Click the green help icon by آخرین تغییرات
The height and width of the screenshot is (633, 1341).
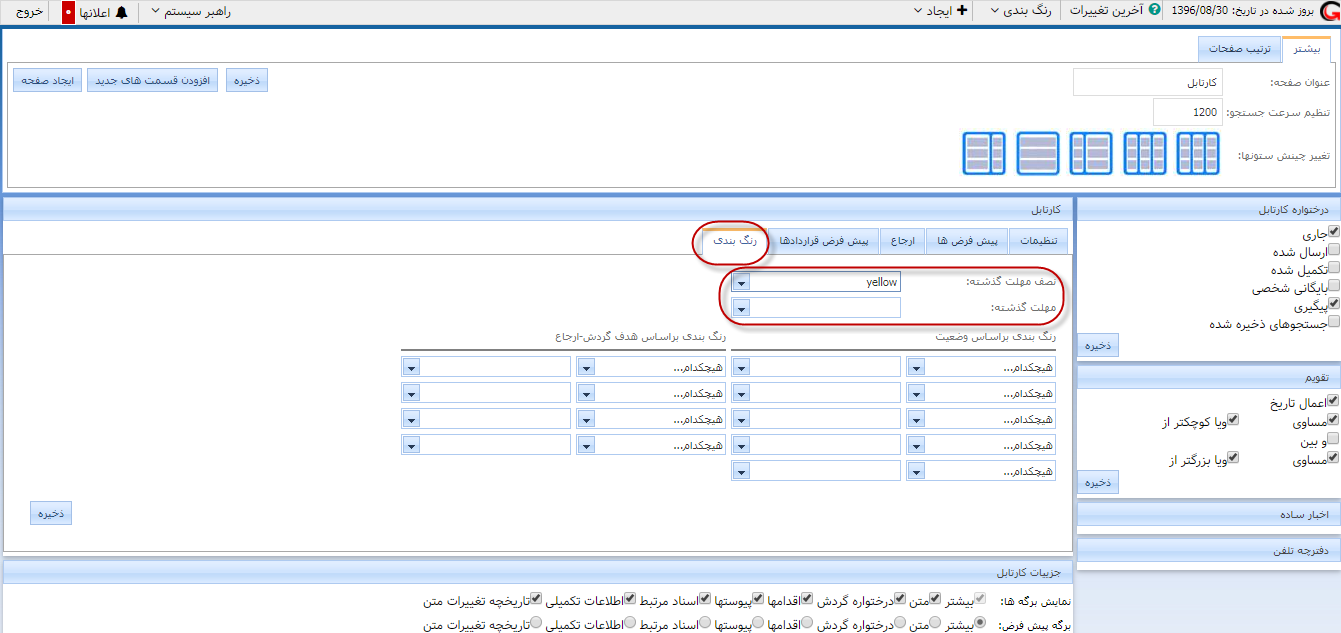point(1155,11)
